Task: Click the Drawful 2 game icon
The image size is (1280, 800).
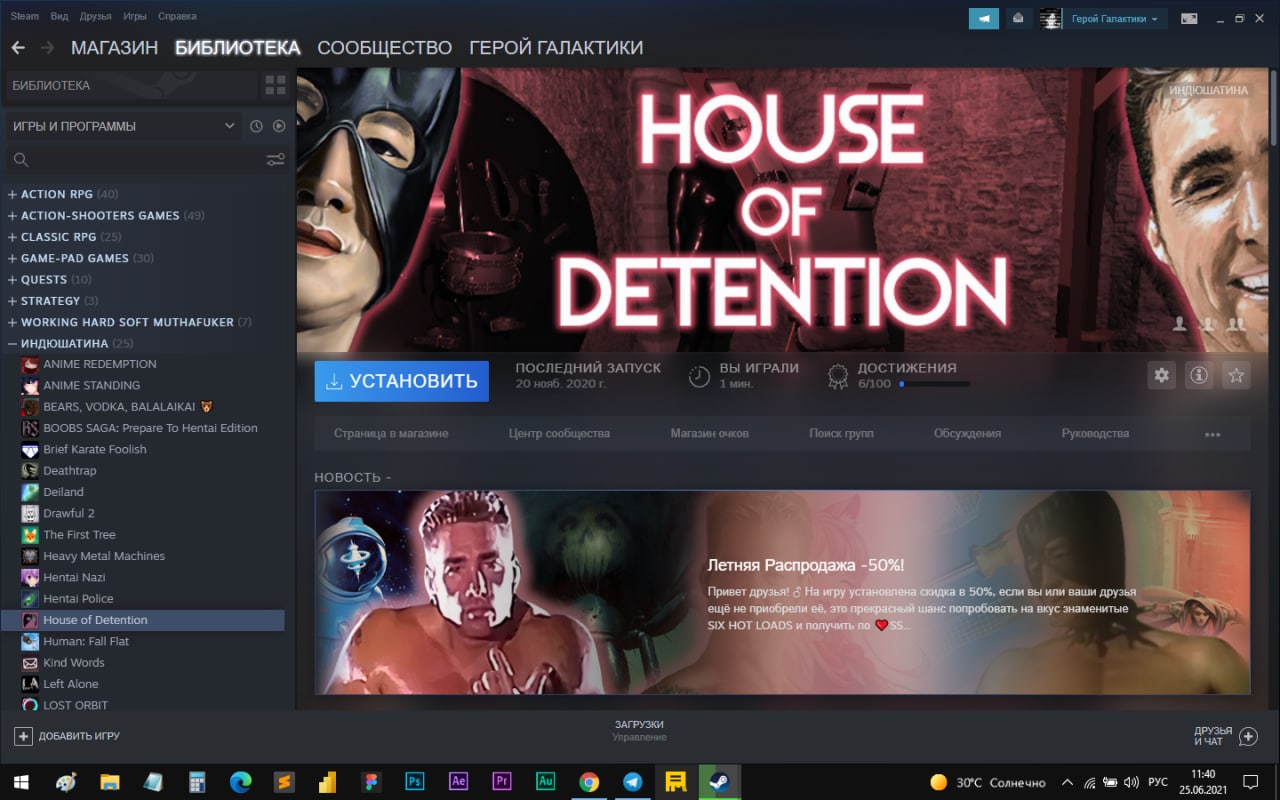Action: (31, 513)
